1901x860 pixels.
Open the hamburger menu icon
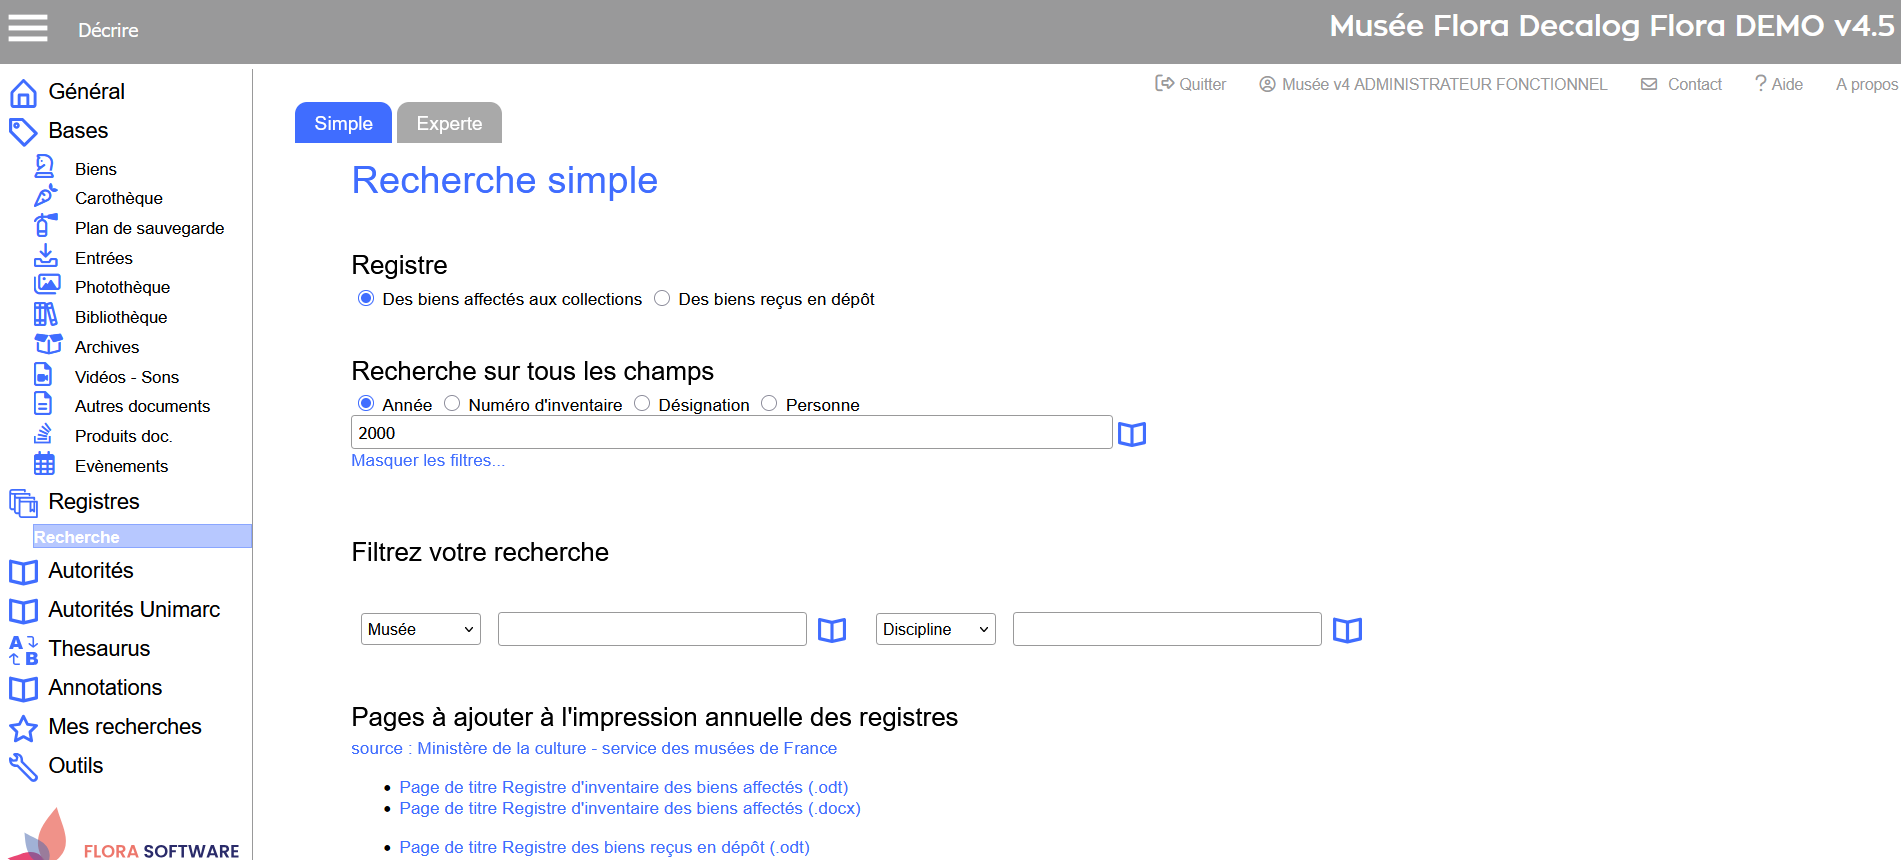[x=28, y=28]
